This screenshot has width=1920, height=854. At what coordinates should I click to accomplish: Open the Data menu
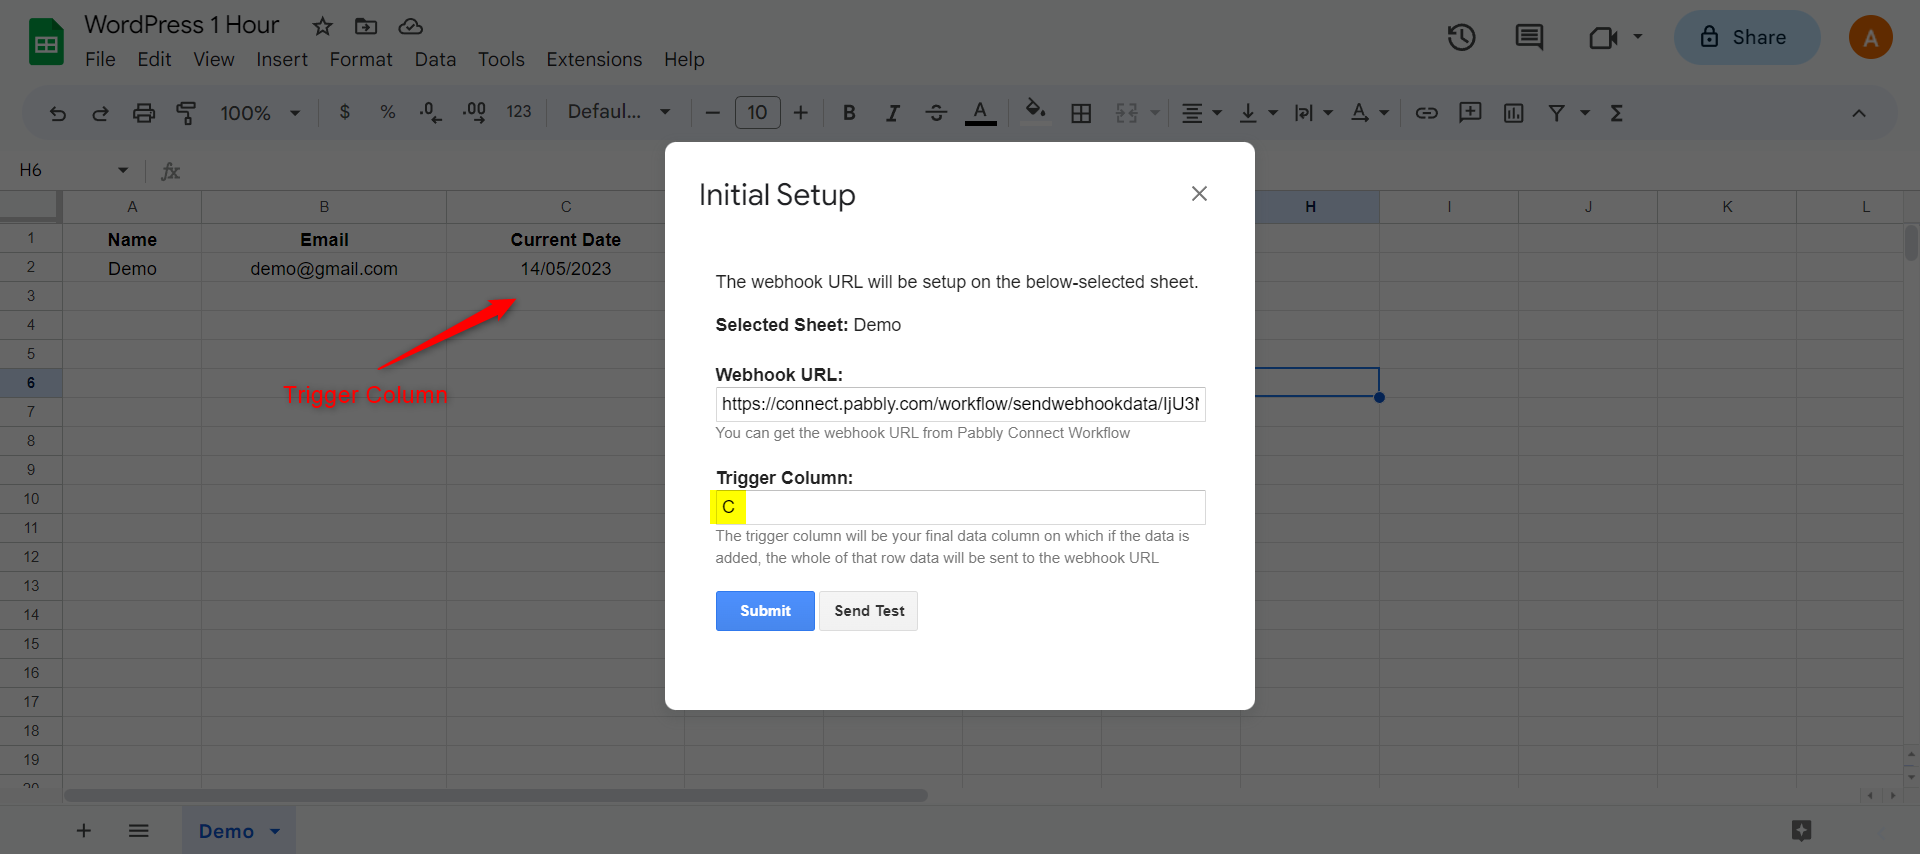coord(435,60)
